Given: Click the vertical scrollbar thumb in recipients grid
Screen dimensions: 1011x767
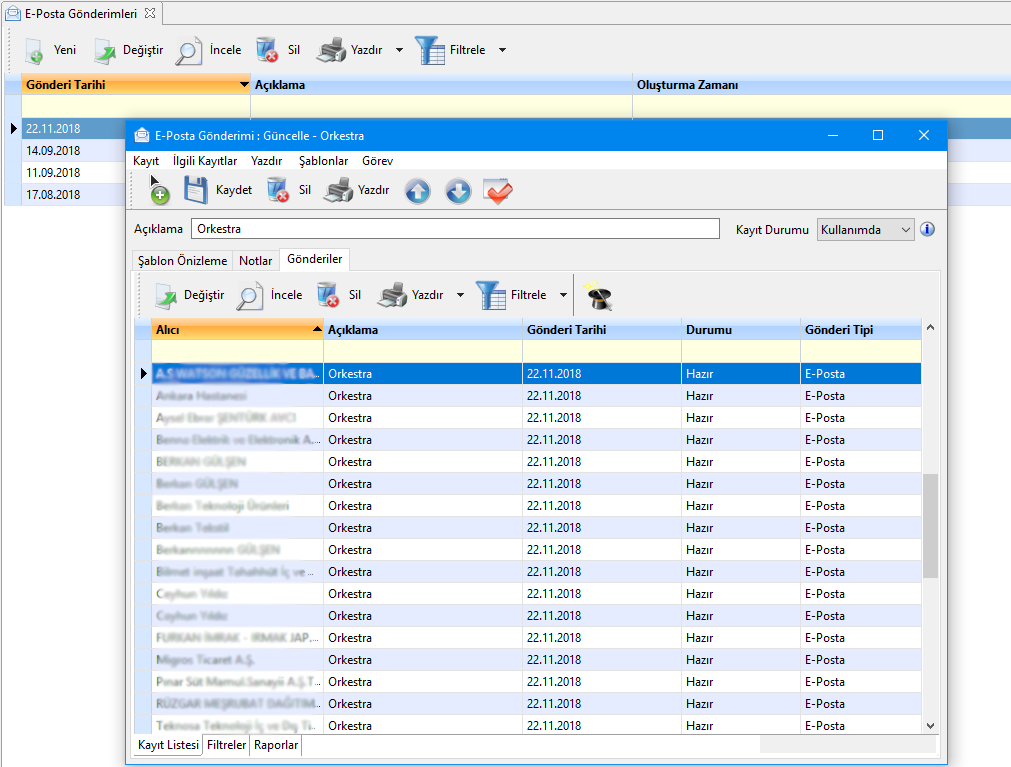Looking at the screenshot, I should pyautogui.click(x=930, y=525).
